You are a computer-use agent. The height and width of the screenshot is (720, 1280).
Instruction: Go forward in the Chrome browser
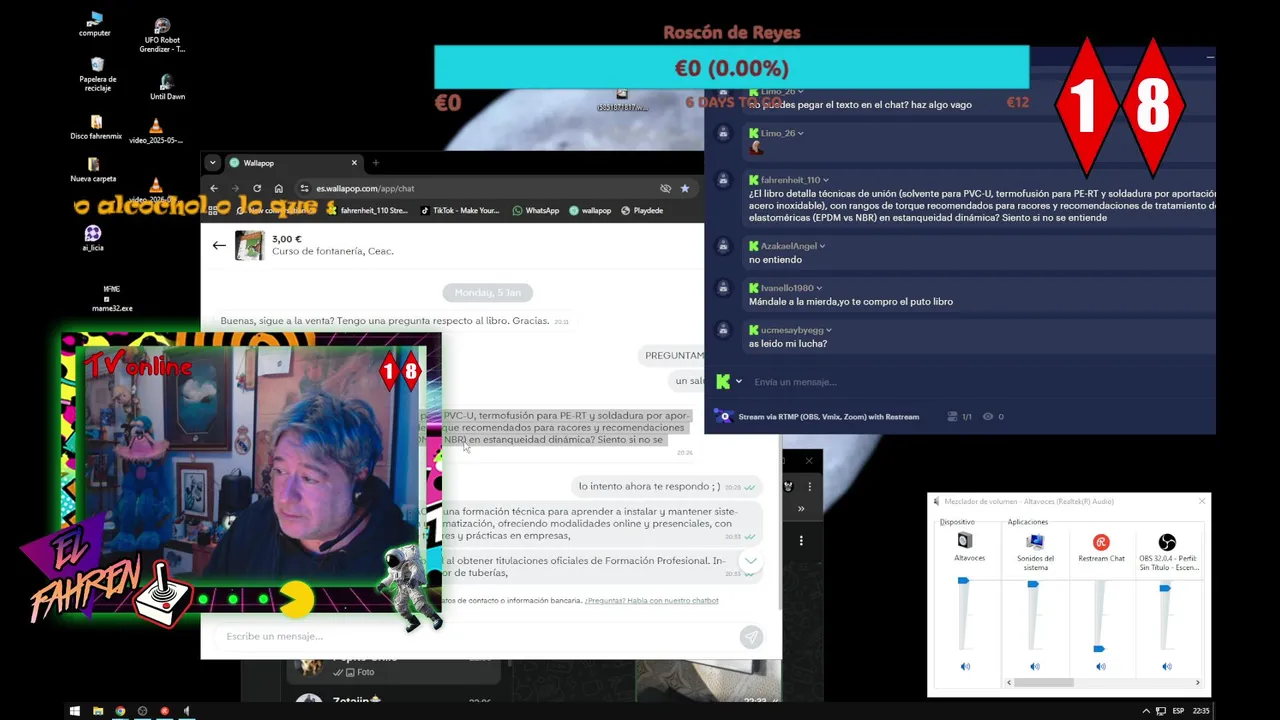click(x=236, y=188)
